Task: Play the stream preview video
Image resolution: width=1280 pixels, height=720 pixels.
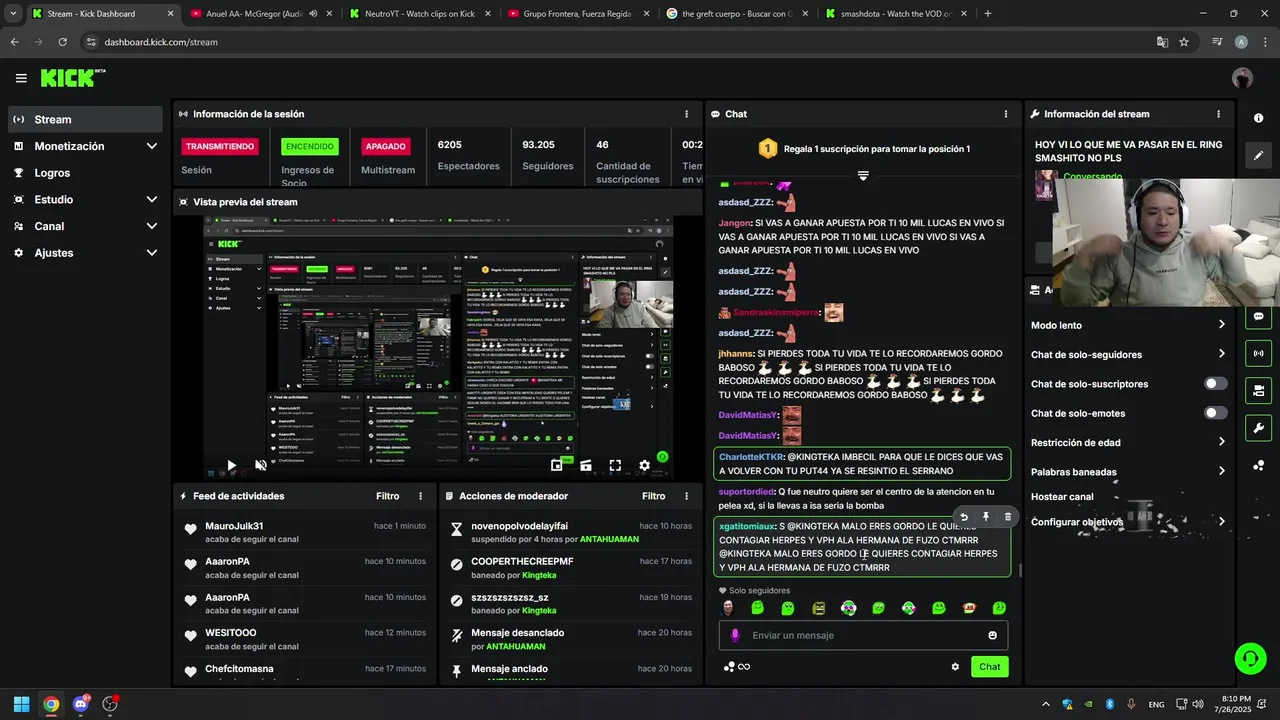Action: (x=232, y=465)
